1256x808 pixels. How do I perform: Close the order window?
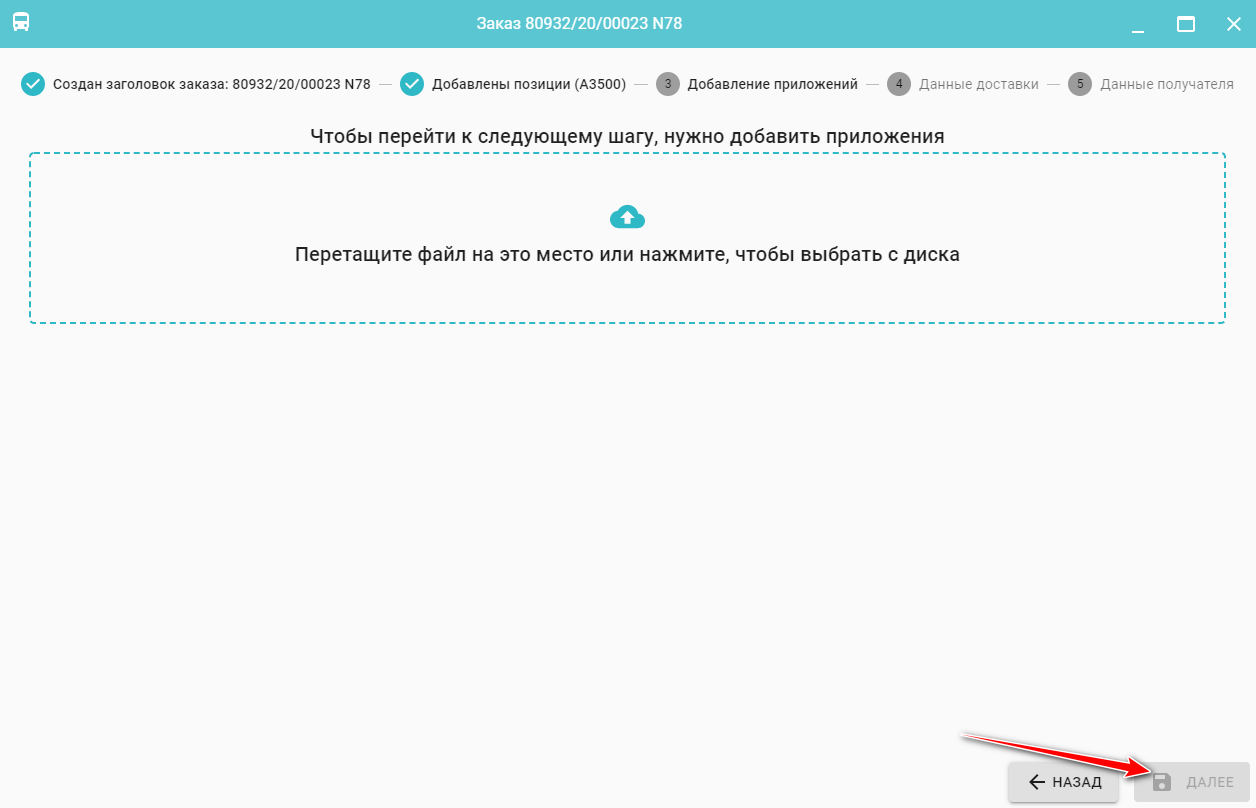coord(1234,24)
